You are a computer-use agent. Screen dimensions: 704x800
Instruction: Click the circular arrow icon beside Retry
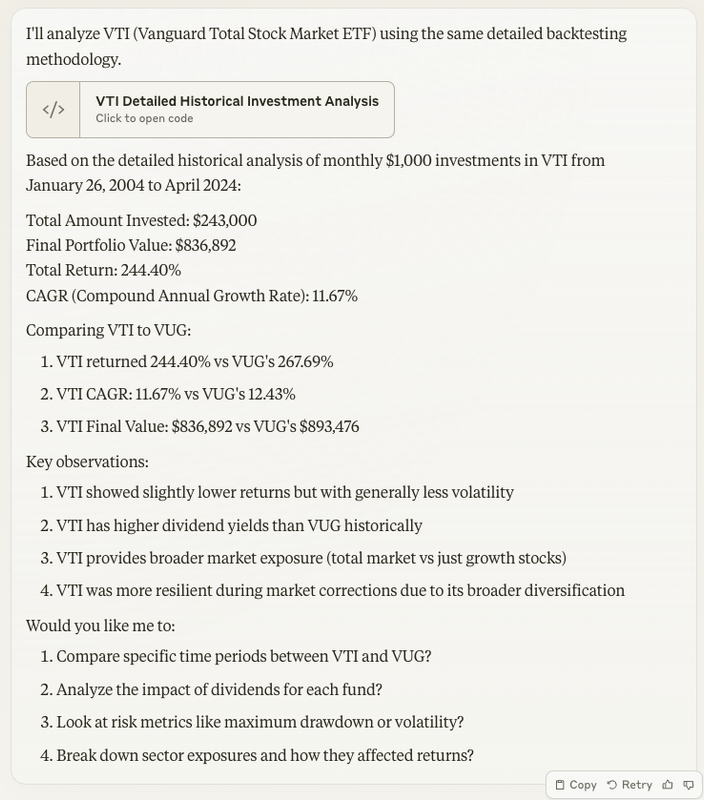612,785
